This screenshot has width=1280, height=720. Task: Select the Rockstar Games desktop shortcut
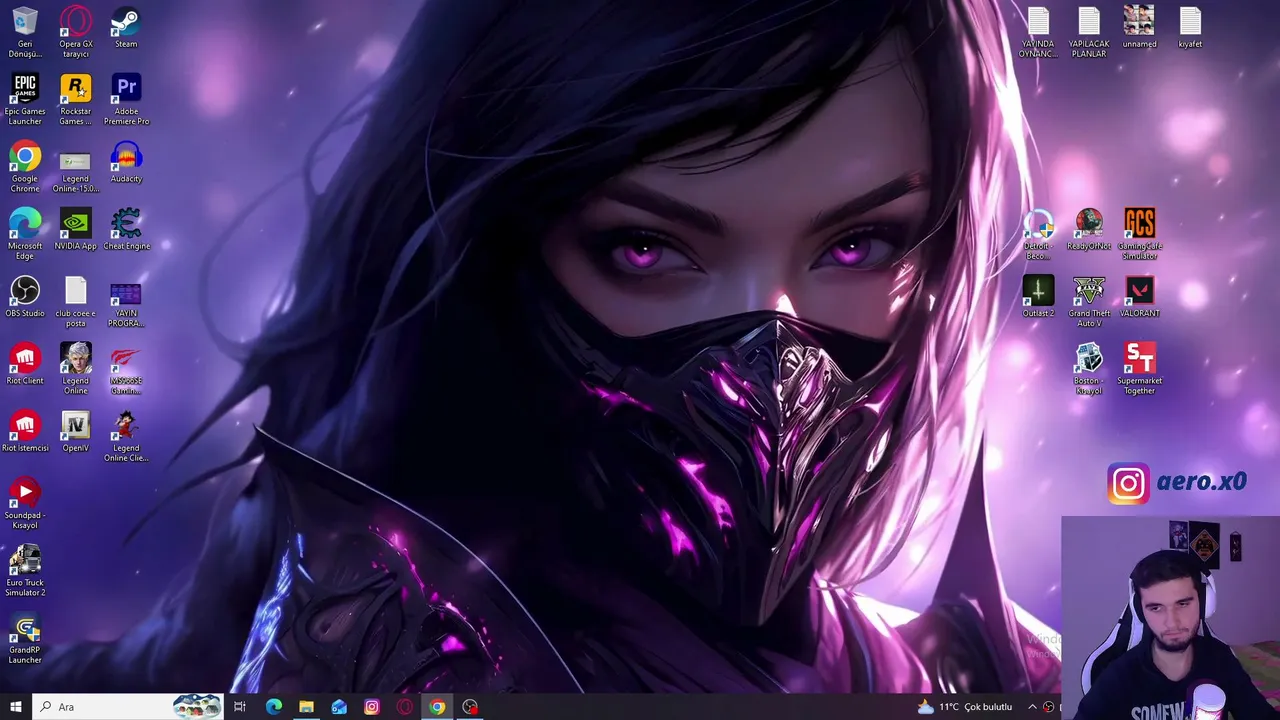76,99
